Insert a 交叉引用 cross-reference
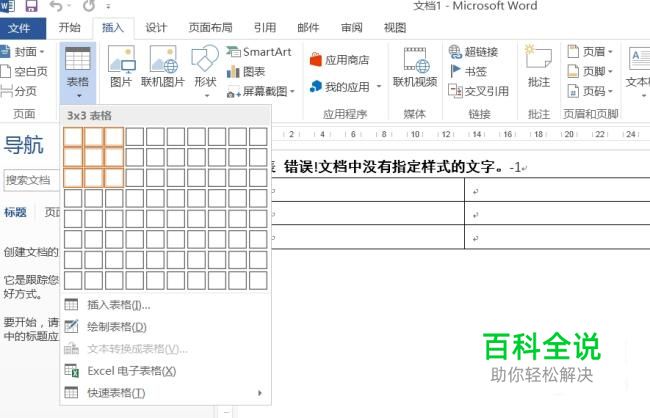This screenshot has height=418, width=650. pyautogui.click(x=479, y=91)
